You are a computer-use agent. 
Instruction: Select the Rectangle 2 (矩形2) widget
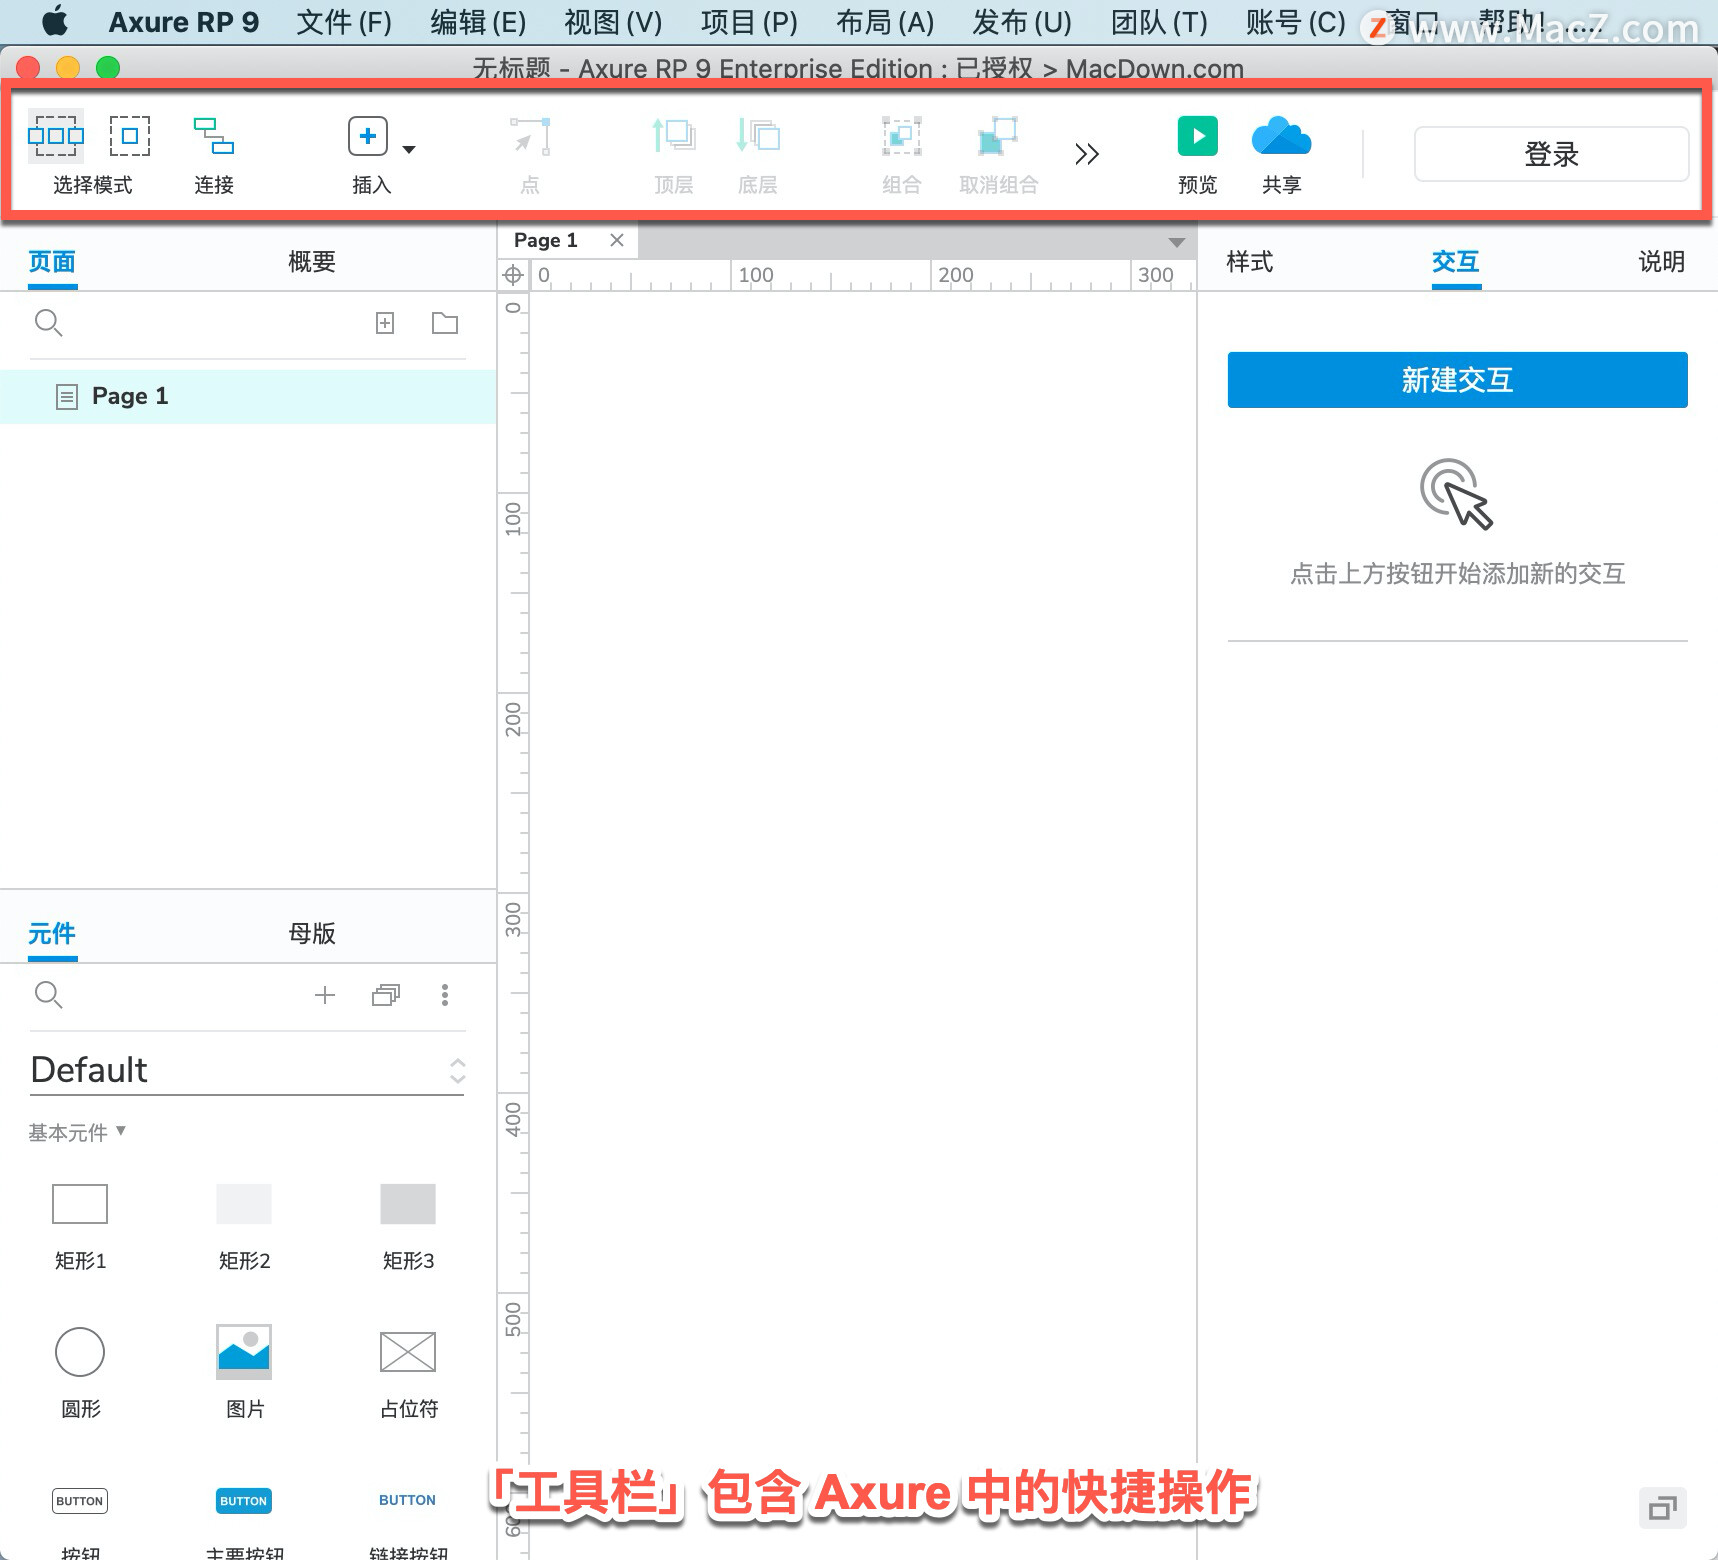click(244, 1204)
